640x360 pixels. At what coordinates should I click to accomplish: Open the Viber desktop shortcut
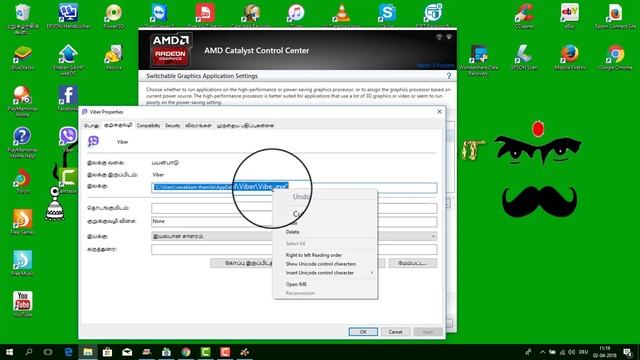click(68, 139)
